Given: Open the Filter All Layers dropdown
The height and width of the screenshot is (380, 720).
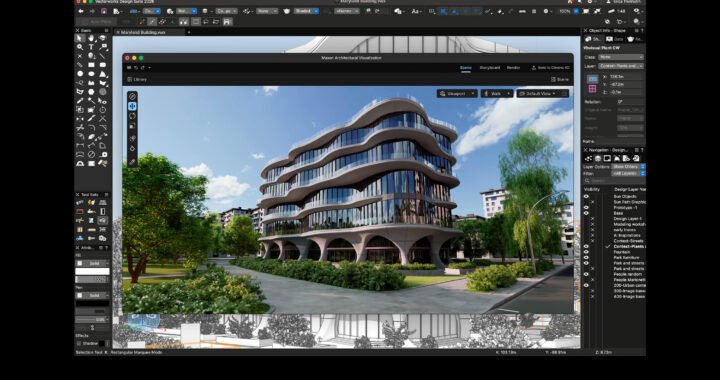Looking at the screenshot, I should click(x=628, y=173).
